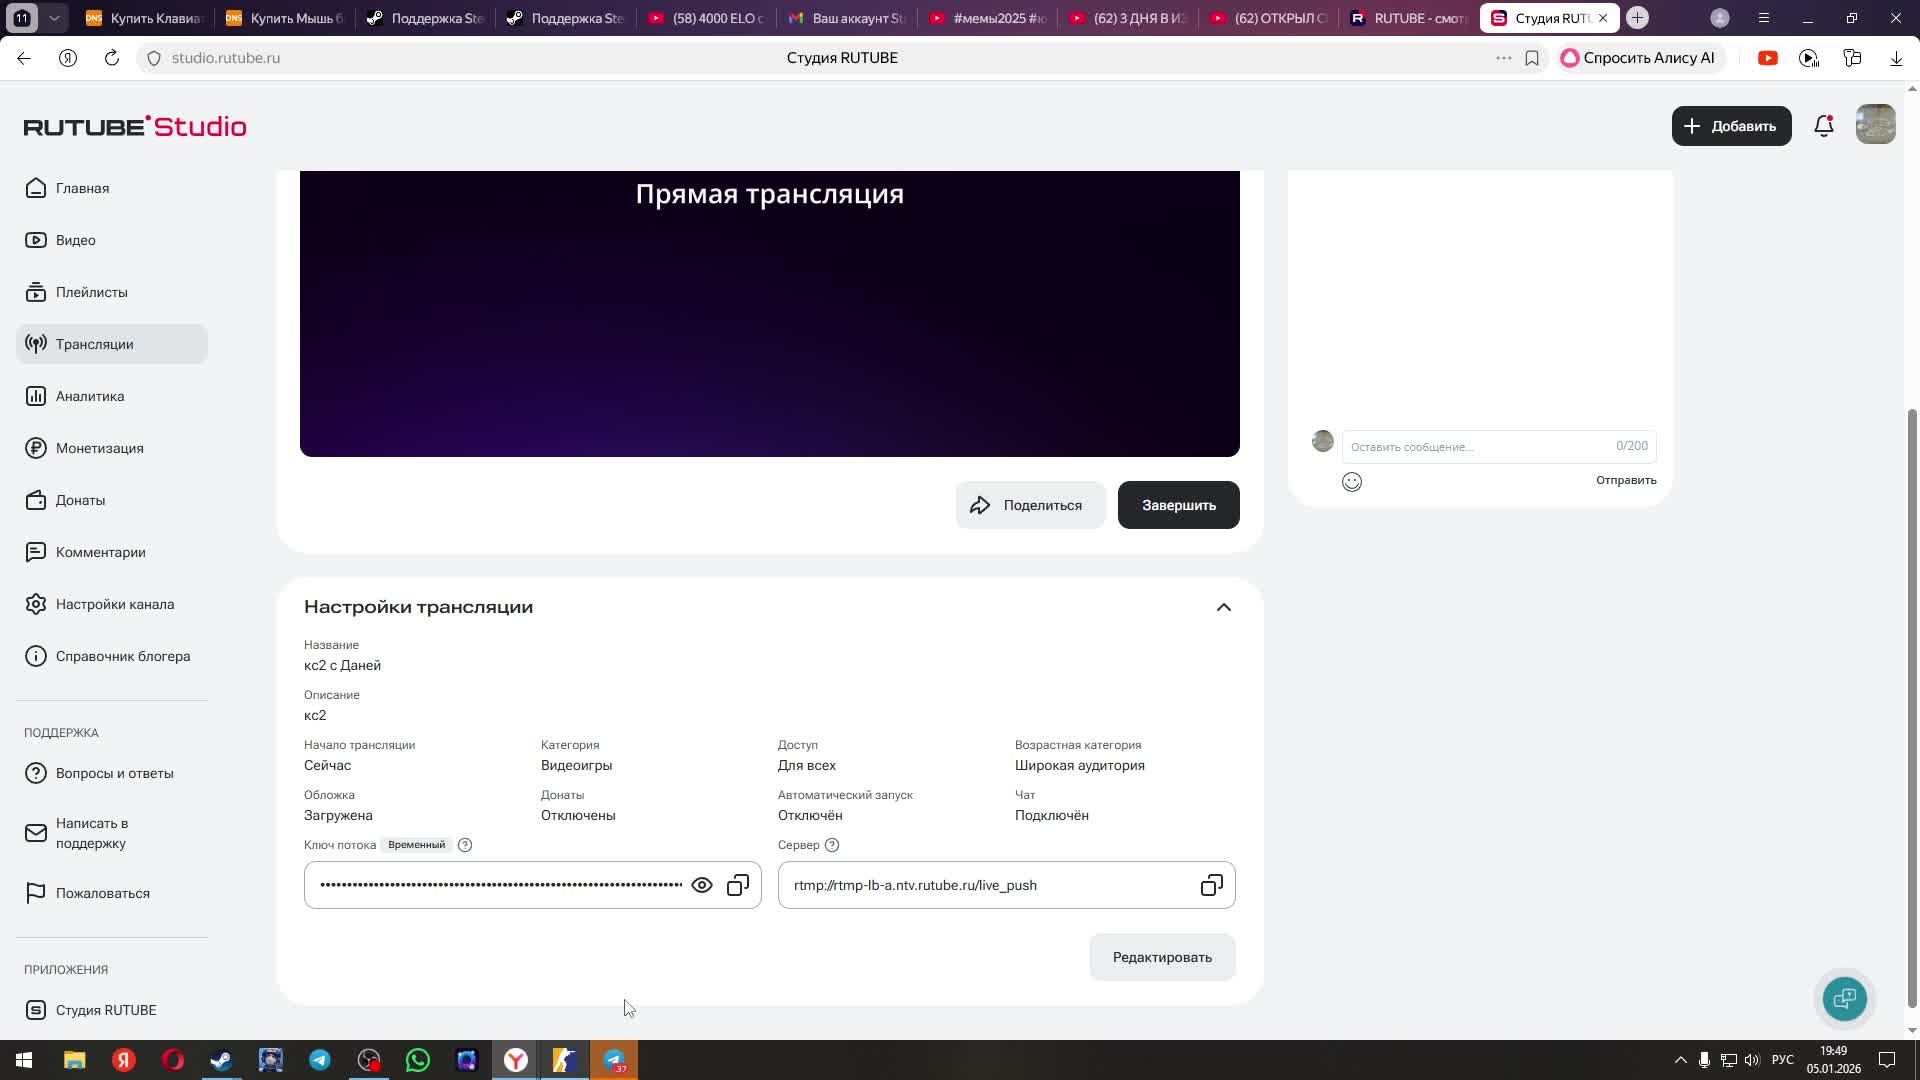
Task: Open Студия RUTUBE app link
Action: click(112, 1010)
